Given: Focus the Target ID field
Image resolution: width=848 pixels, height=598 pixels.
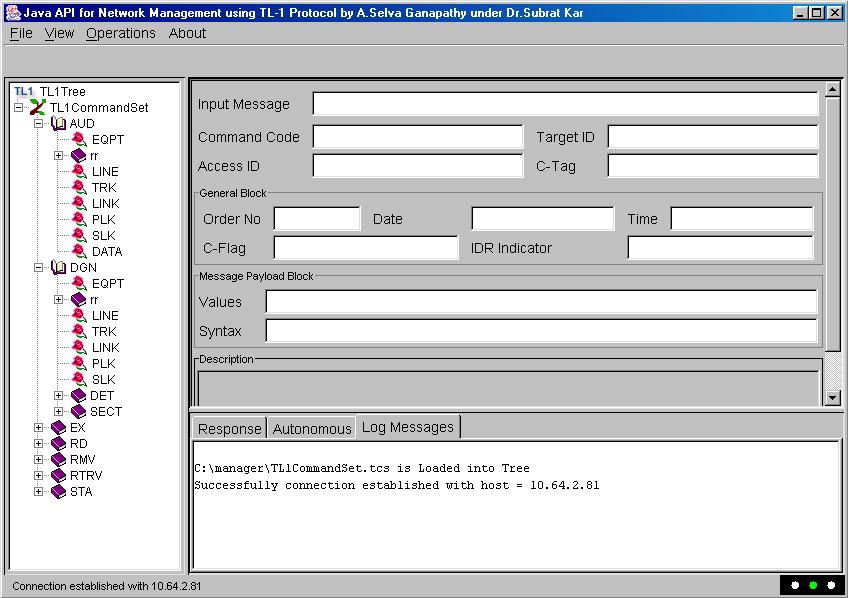Looking at the screenshot, I should pos(713,136).
